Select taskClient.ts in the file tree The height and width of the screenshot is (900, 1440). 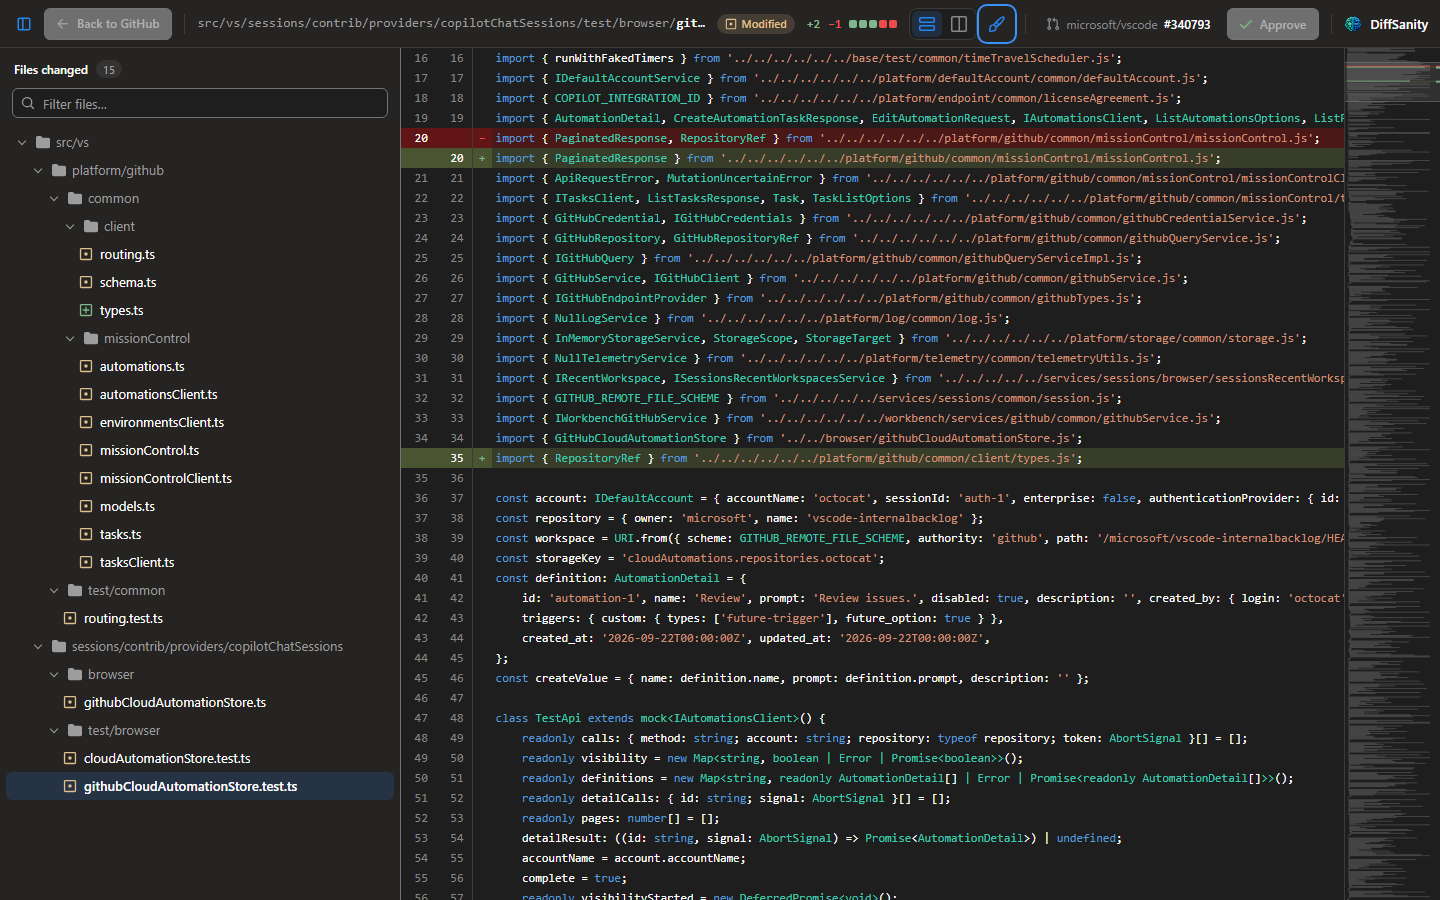[200, 562]
